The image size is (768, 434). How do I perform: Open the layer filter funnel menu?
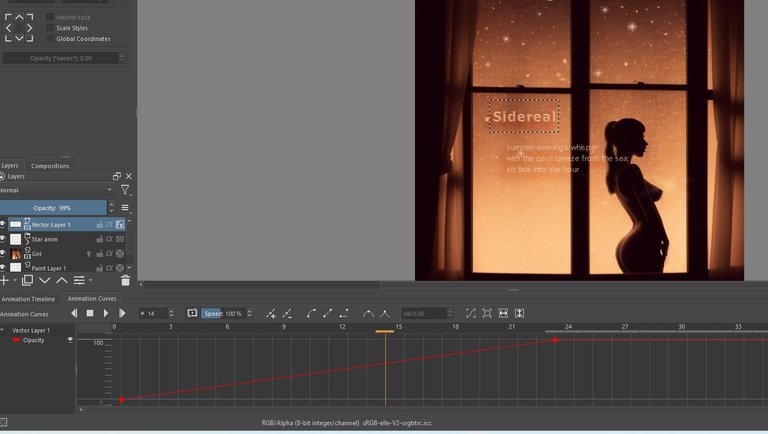click(x=125, y=190)
